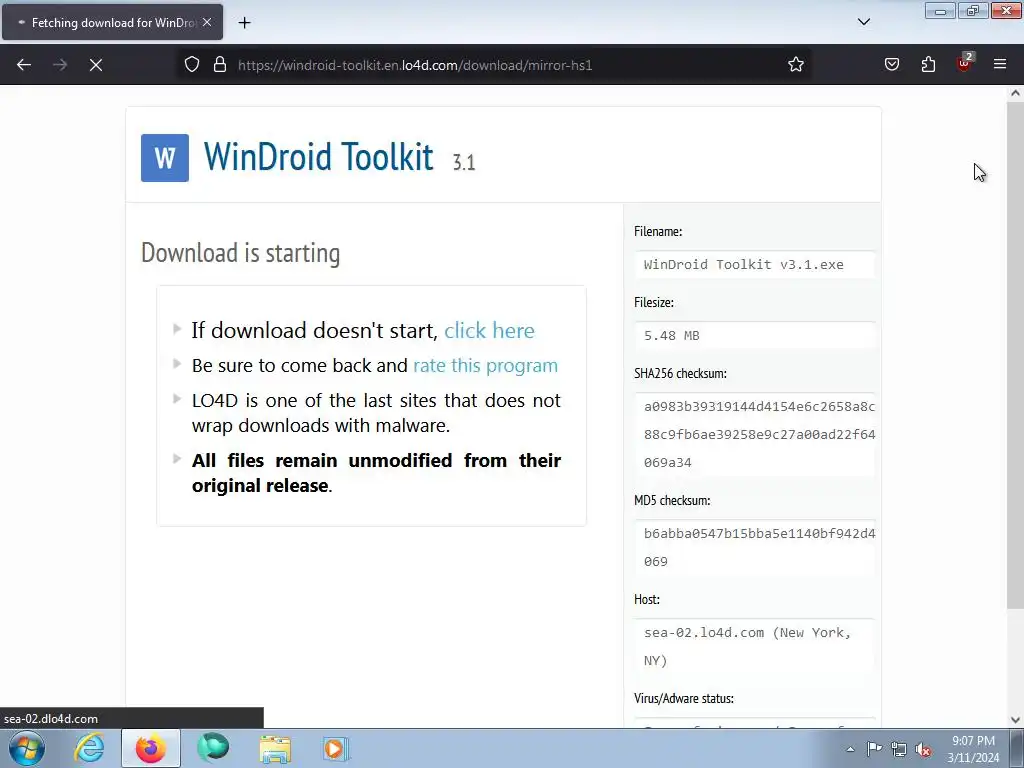Click the scrollbar up arrow

(x=1015, y=93)
